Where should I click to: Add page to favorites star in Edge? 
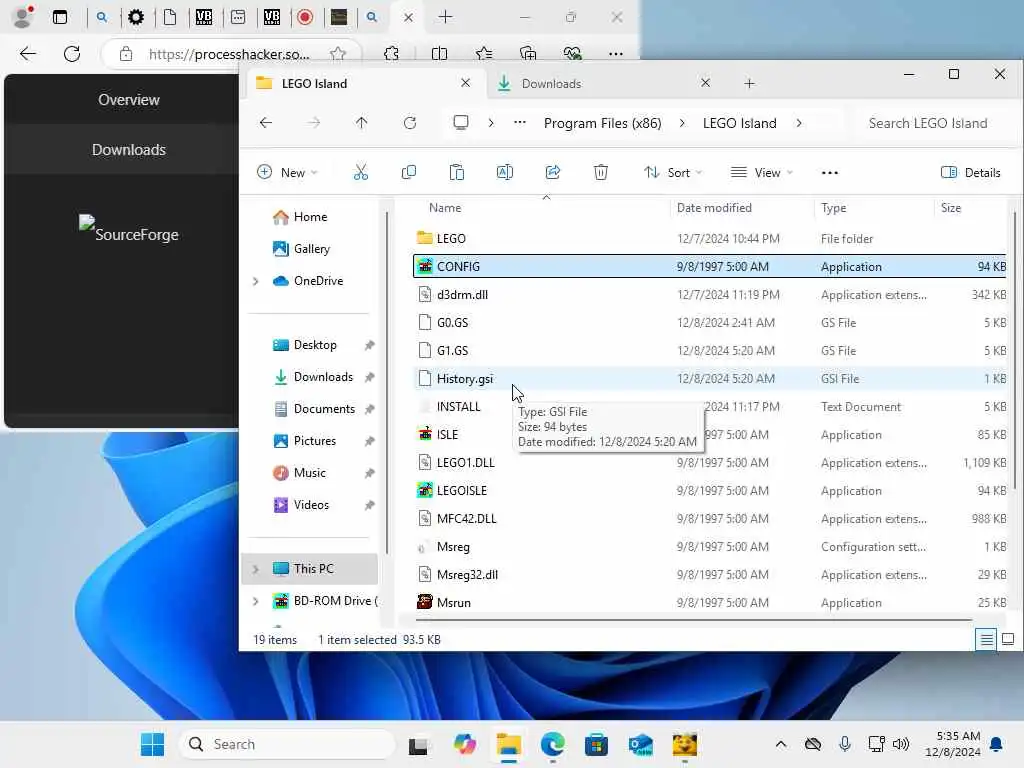coord(338,54)
